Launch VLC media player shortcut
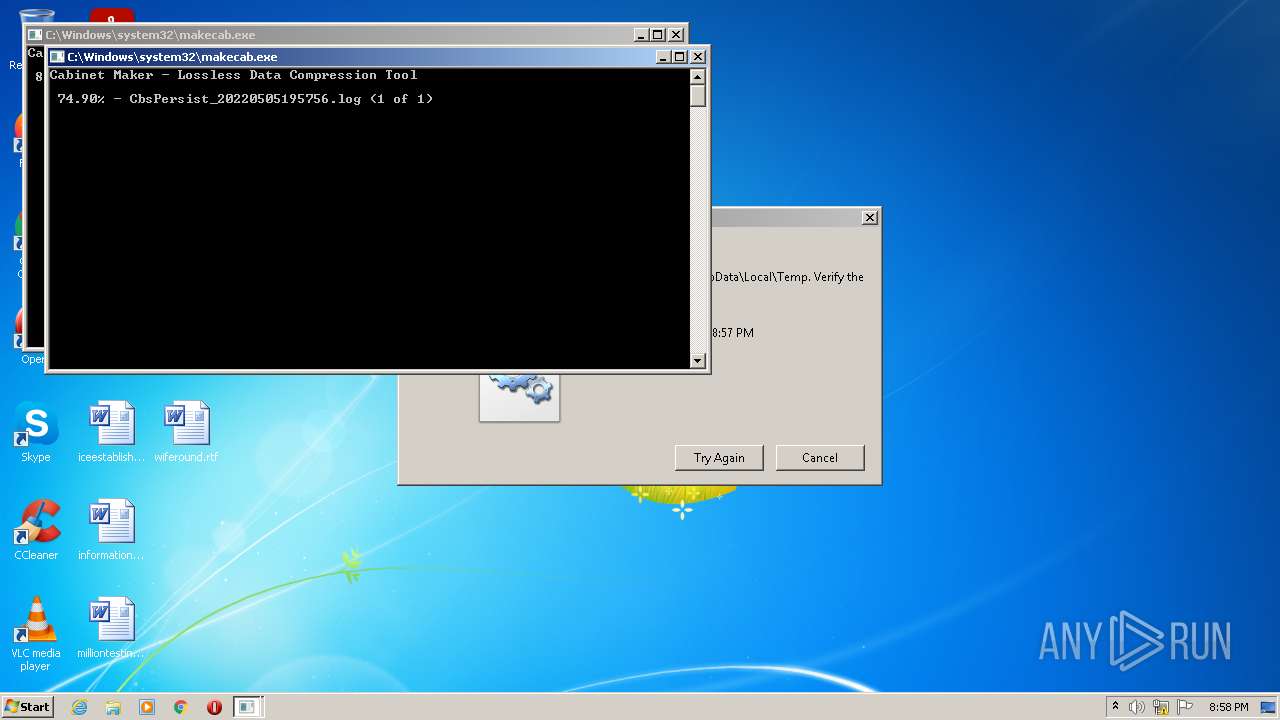1280x720 pixels. (36, 634)
